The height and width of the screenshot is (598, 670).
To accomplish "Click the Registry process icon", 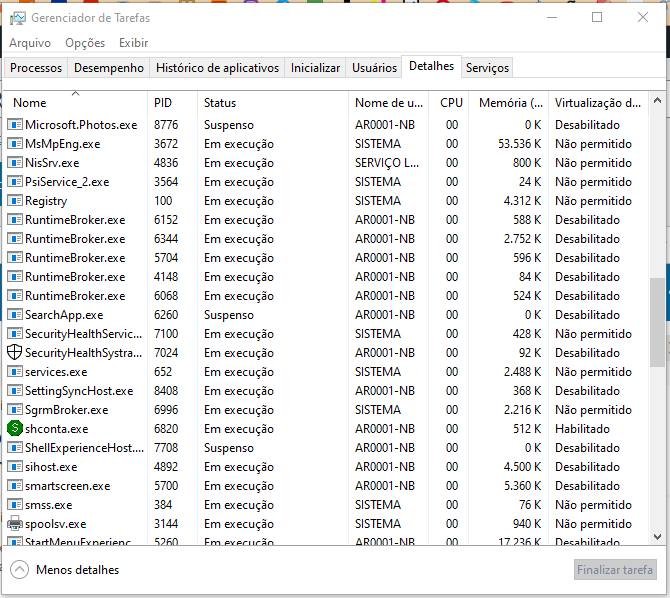I will point(15,201).
